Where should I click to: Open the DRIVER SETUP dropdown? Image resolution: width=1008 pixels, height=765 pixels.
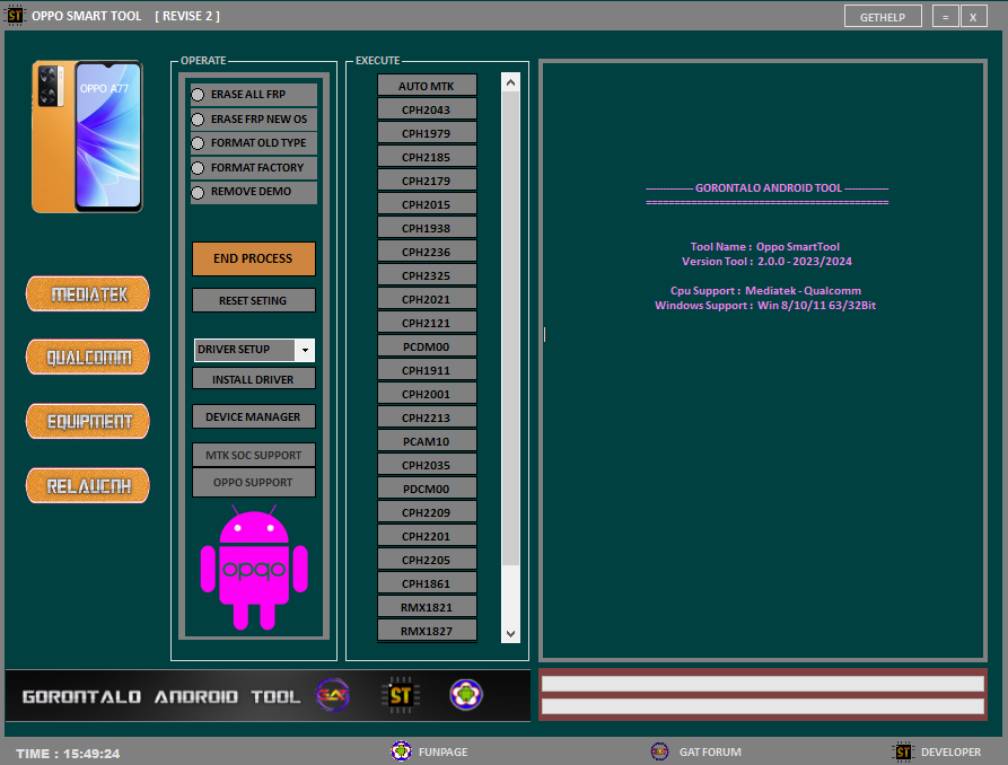pos(254,350)
